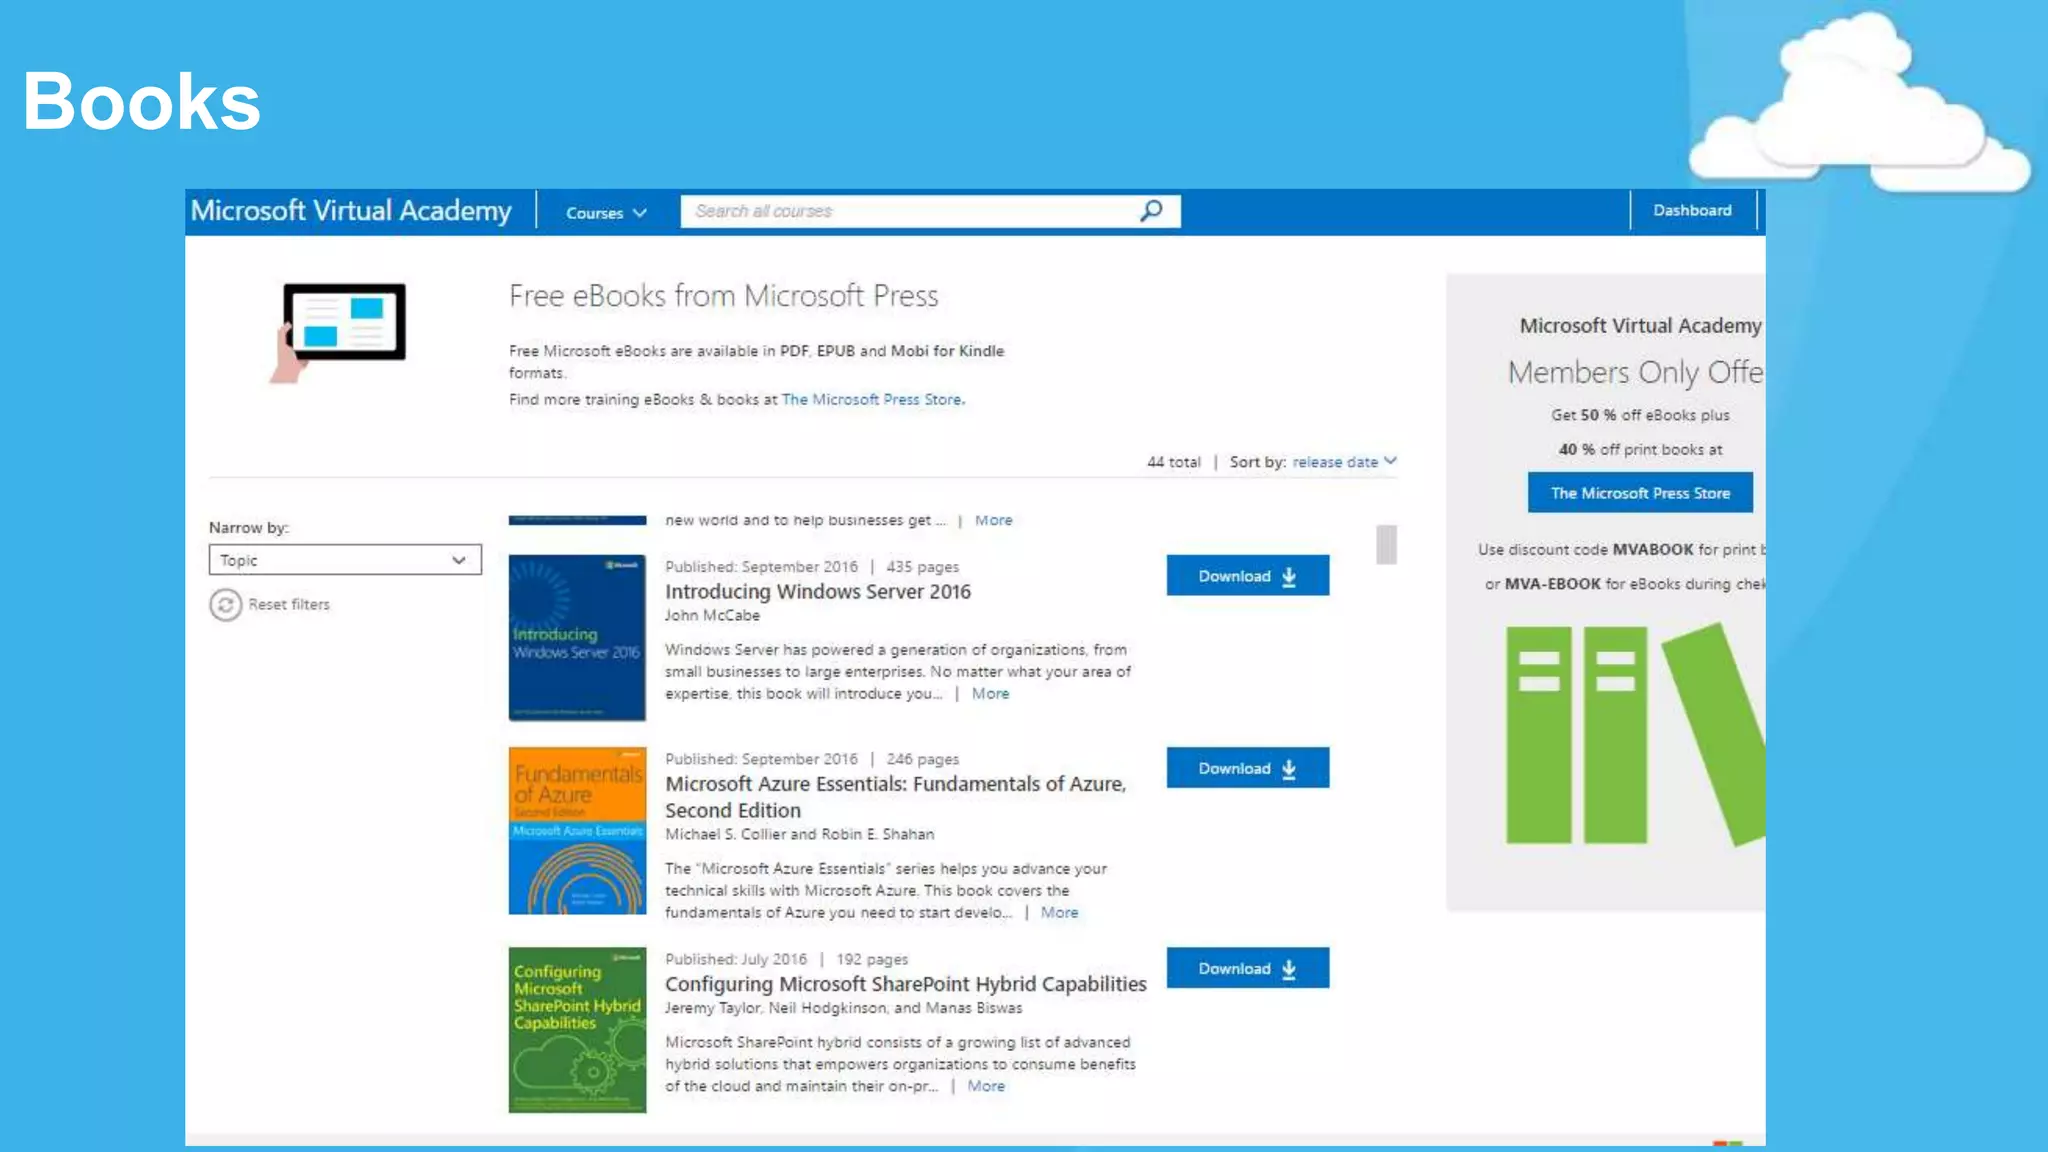Open the Dashboard menu item
The width and height of the screenshot is (2048, 1152).
click(x=1692, y=211)
